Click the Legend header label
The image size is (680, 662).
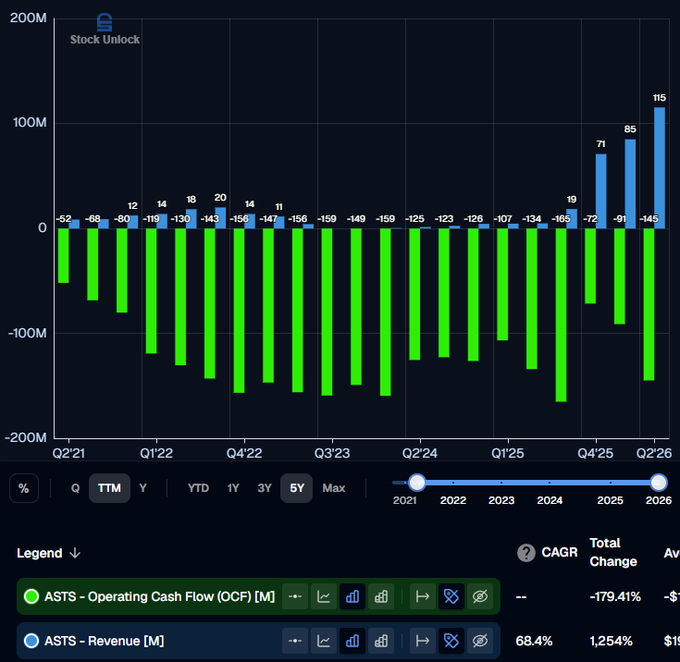point(39,553)
